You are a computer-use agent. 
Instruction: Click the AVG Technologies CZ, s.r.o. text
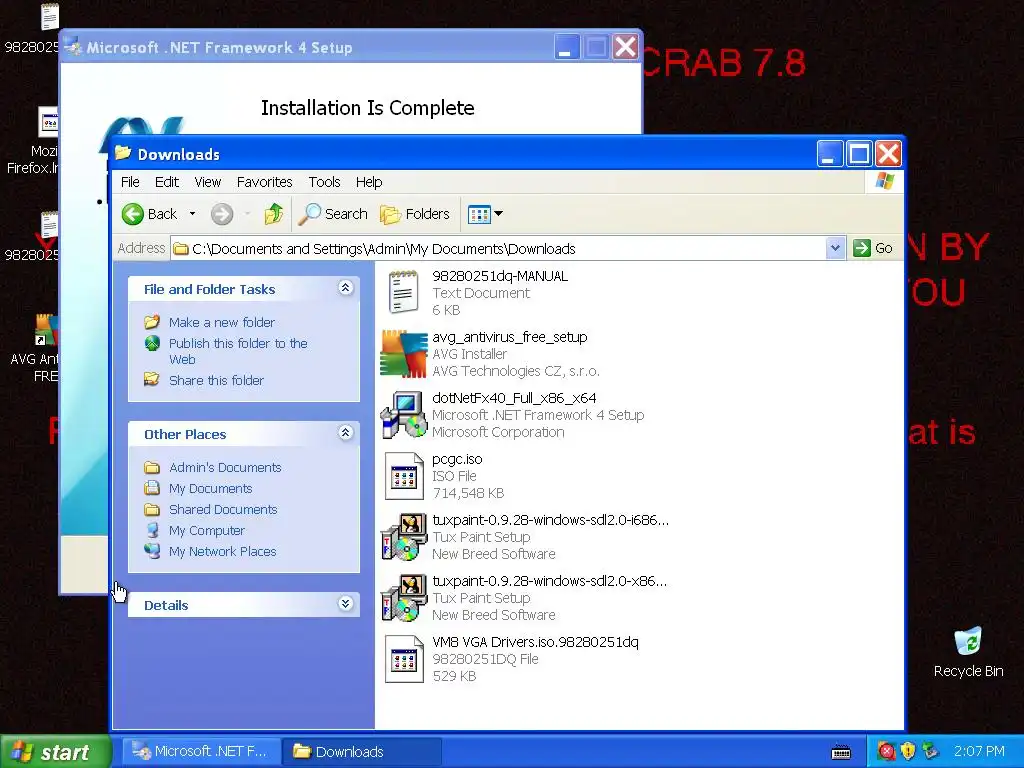(x=515, y=371)
